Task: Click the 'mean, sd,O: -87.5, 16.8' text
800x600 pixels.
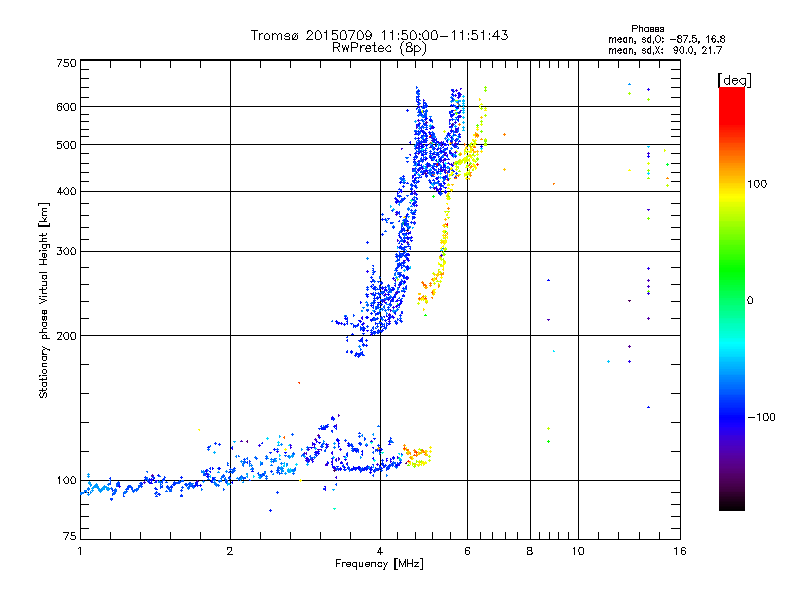Action: click(666, 39)
